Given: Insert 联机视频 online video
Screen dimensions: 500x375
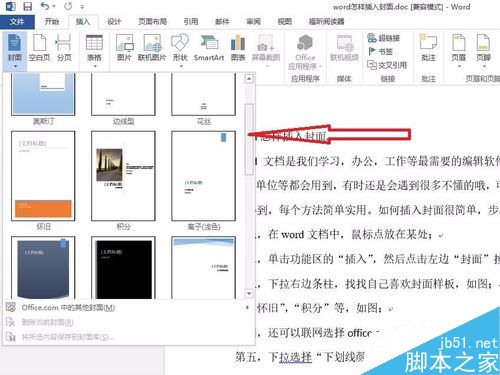Looking at the screenshot, I should click(x=344, y=48).
